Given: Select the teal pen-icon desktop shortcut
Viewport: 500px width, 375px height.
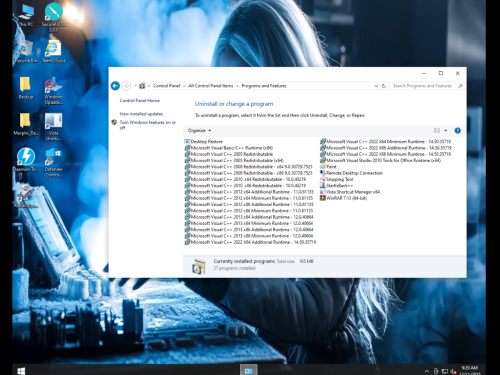Looking at the screenshot, I should click(54, 17).
